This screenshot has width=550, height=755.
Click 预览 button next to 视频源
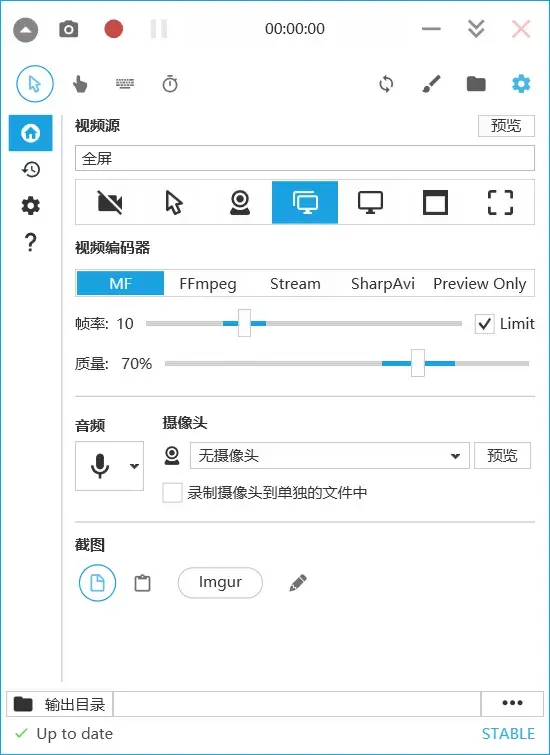506,126
